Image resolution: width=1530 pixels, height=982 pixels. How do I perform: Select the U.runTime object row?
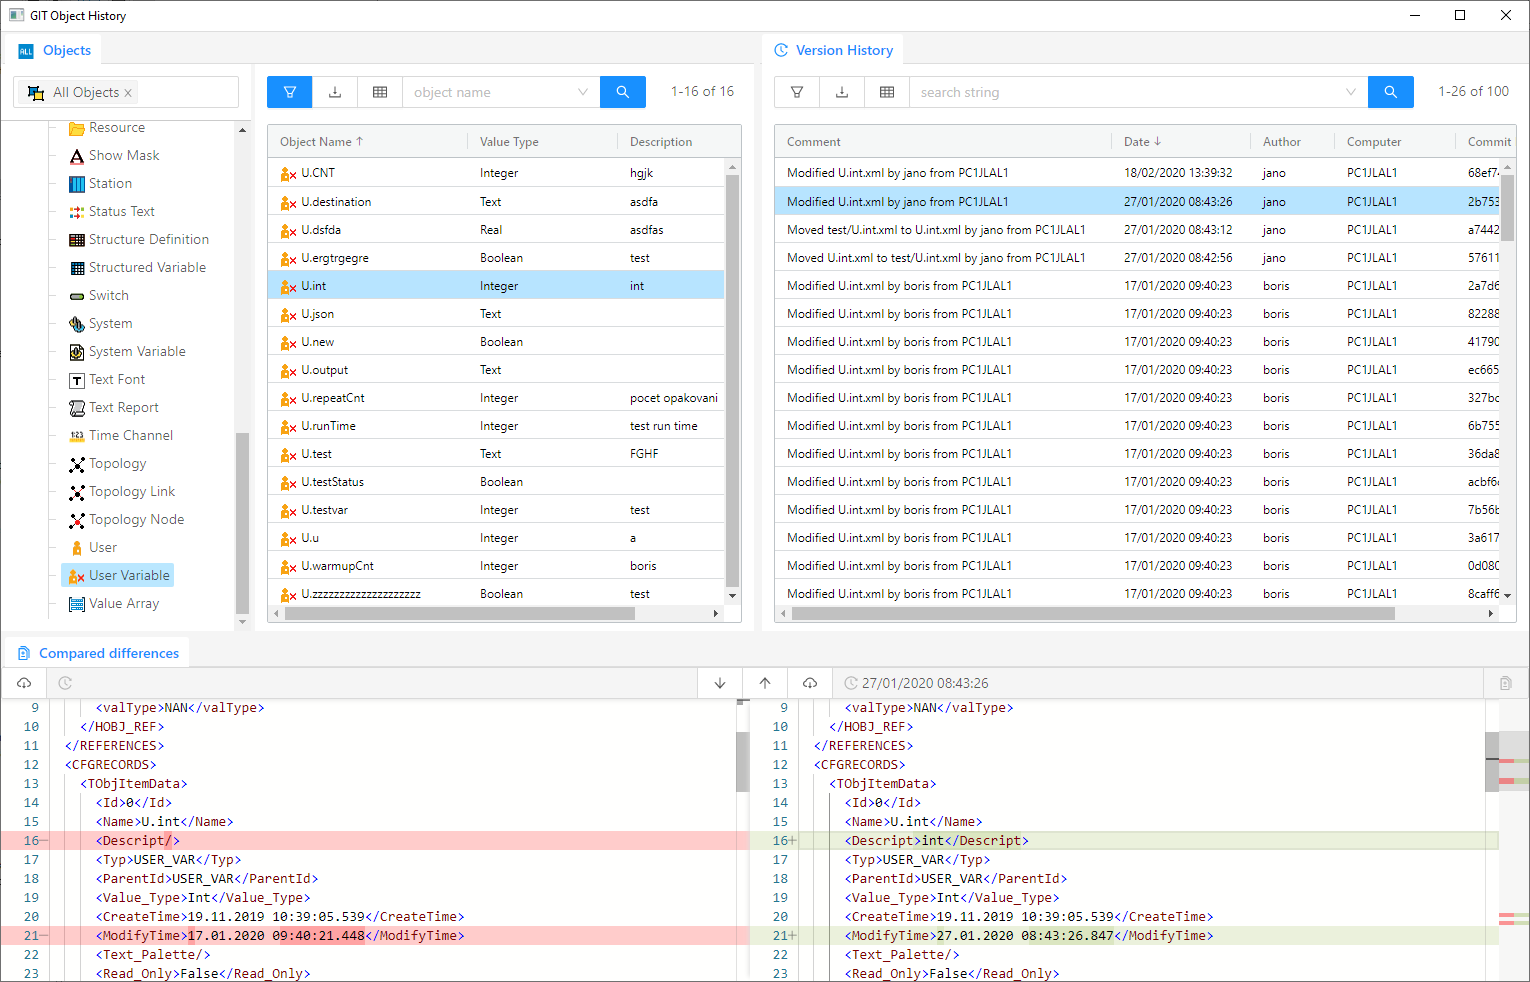329,426
